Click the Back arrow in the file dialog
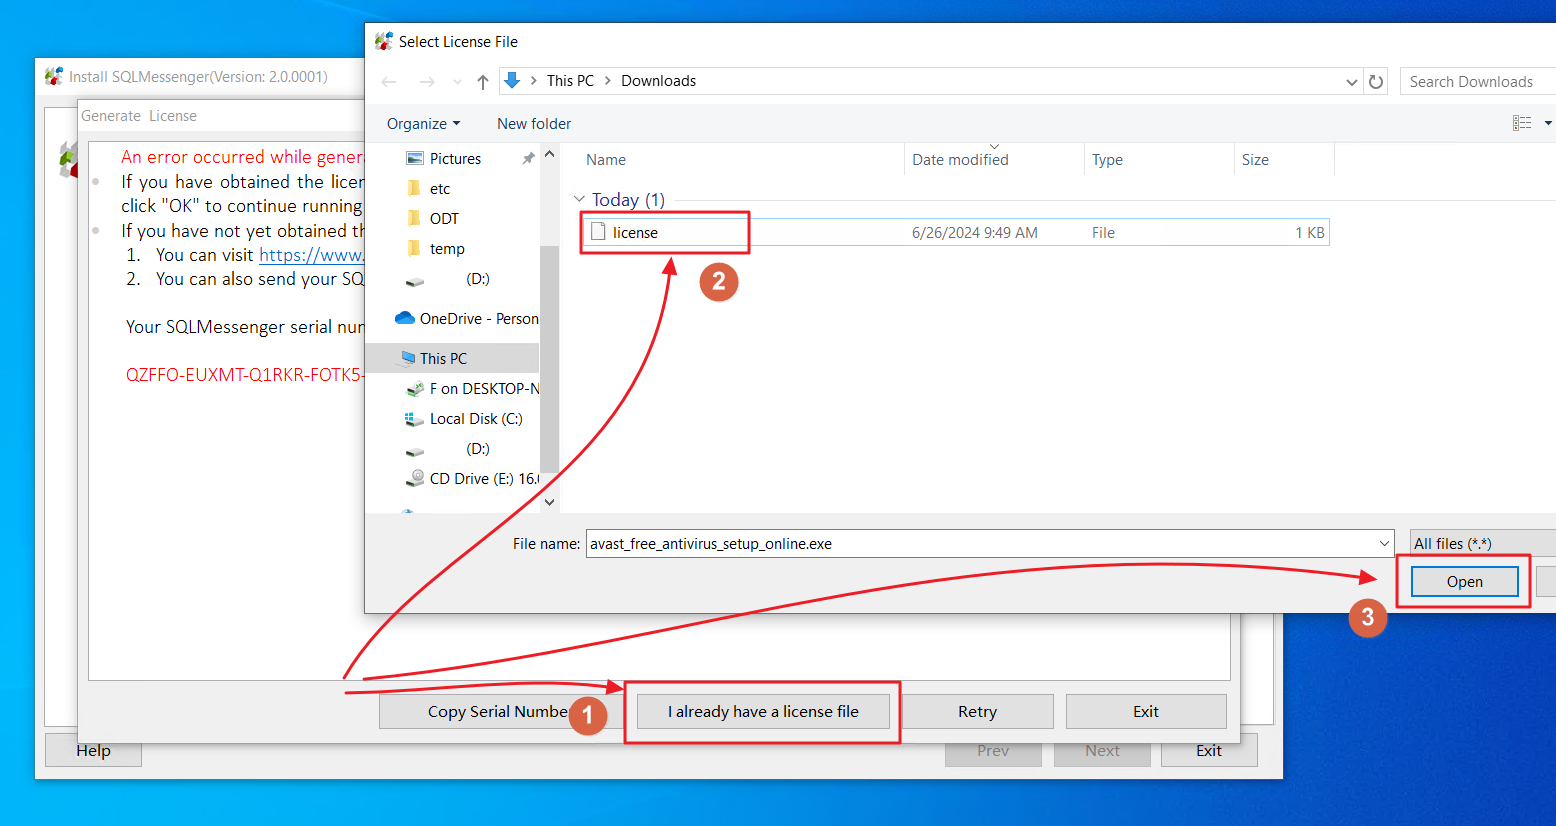 (x=389, y=82)
